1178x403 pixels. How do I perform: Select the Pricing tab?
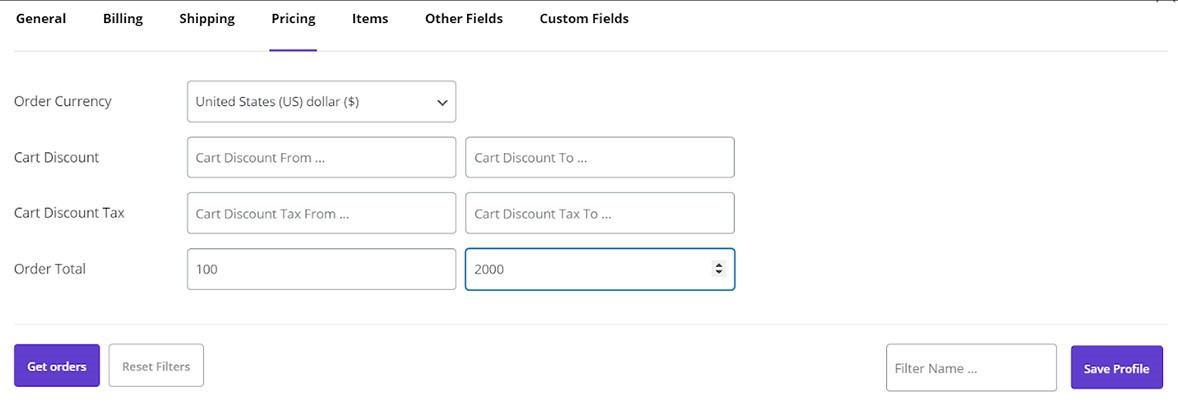pos(293,19)
